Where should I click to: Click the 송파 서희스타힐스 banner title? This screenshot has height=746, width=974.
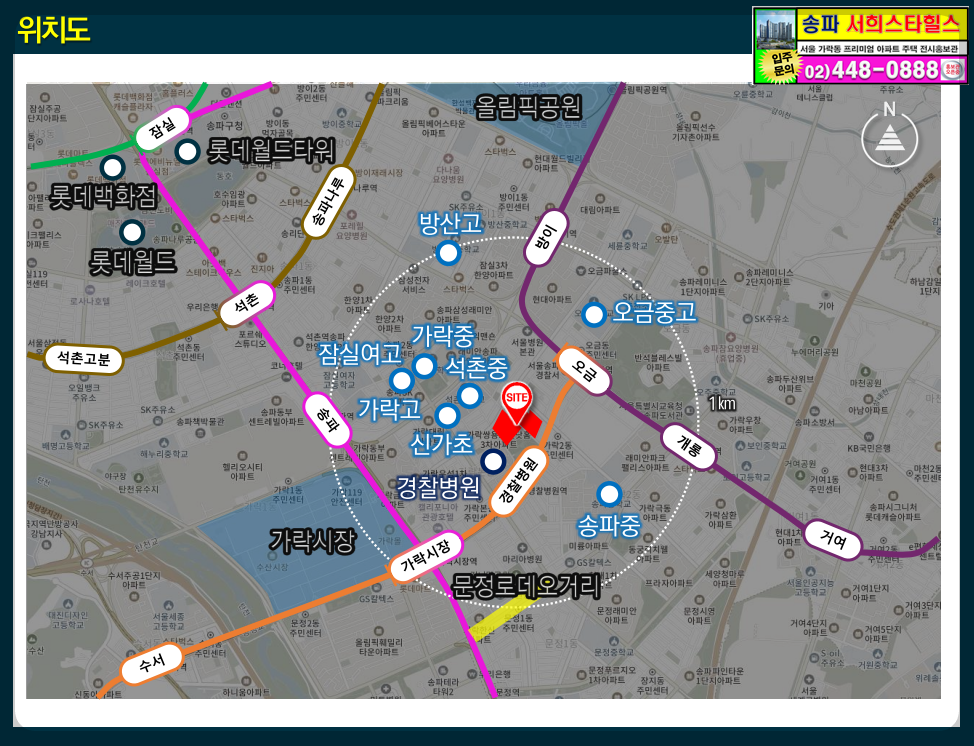pos(880,25)
